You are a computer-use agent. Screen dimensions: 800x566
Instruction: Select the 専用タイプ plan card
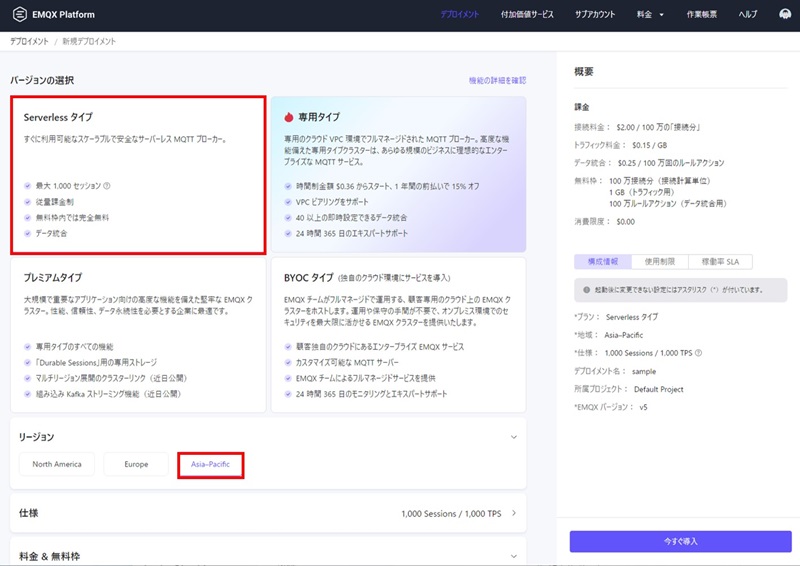point(398,174)
